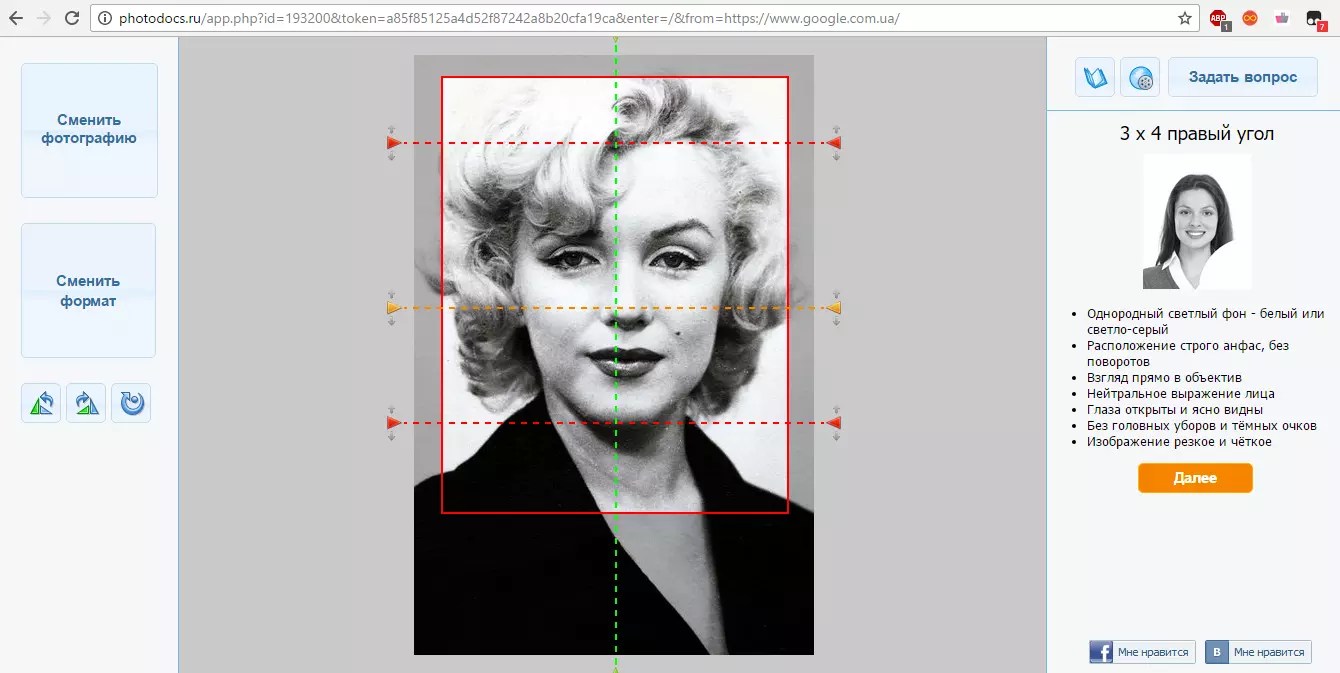The image size is (1340, 673).
Task: Click the Сменить фотографию button
Action: pos(89,130)
